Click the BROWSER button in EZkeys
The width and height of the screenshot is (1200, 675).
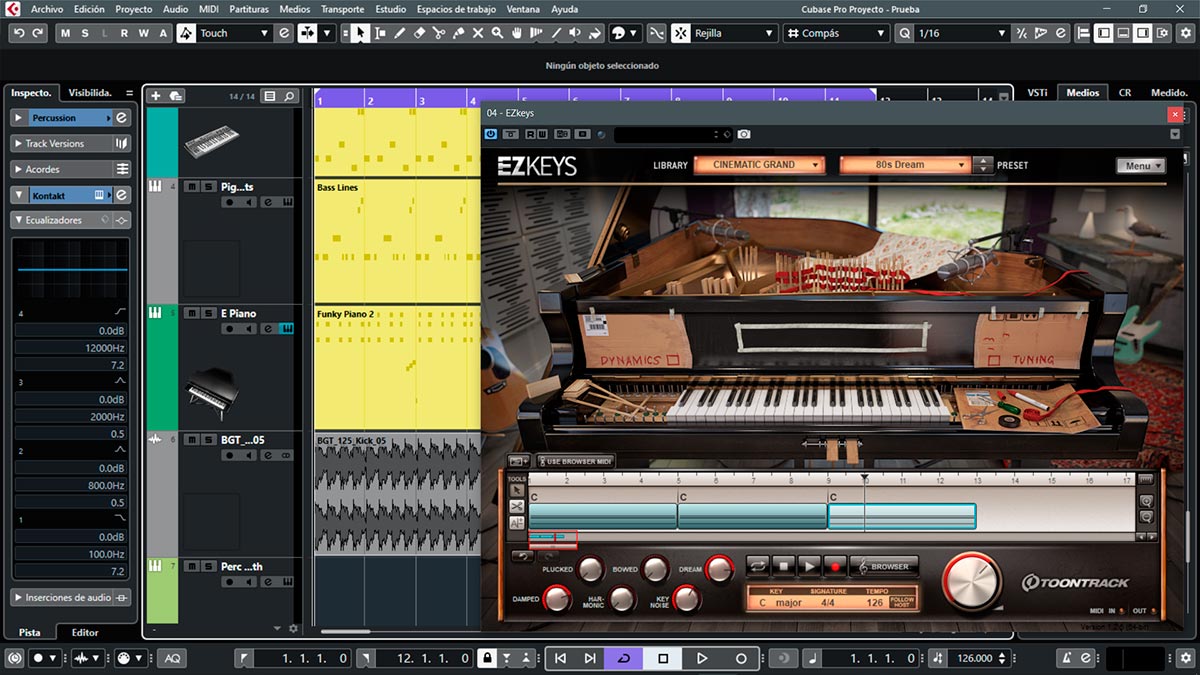[x=884, y=566]
